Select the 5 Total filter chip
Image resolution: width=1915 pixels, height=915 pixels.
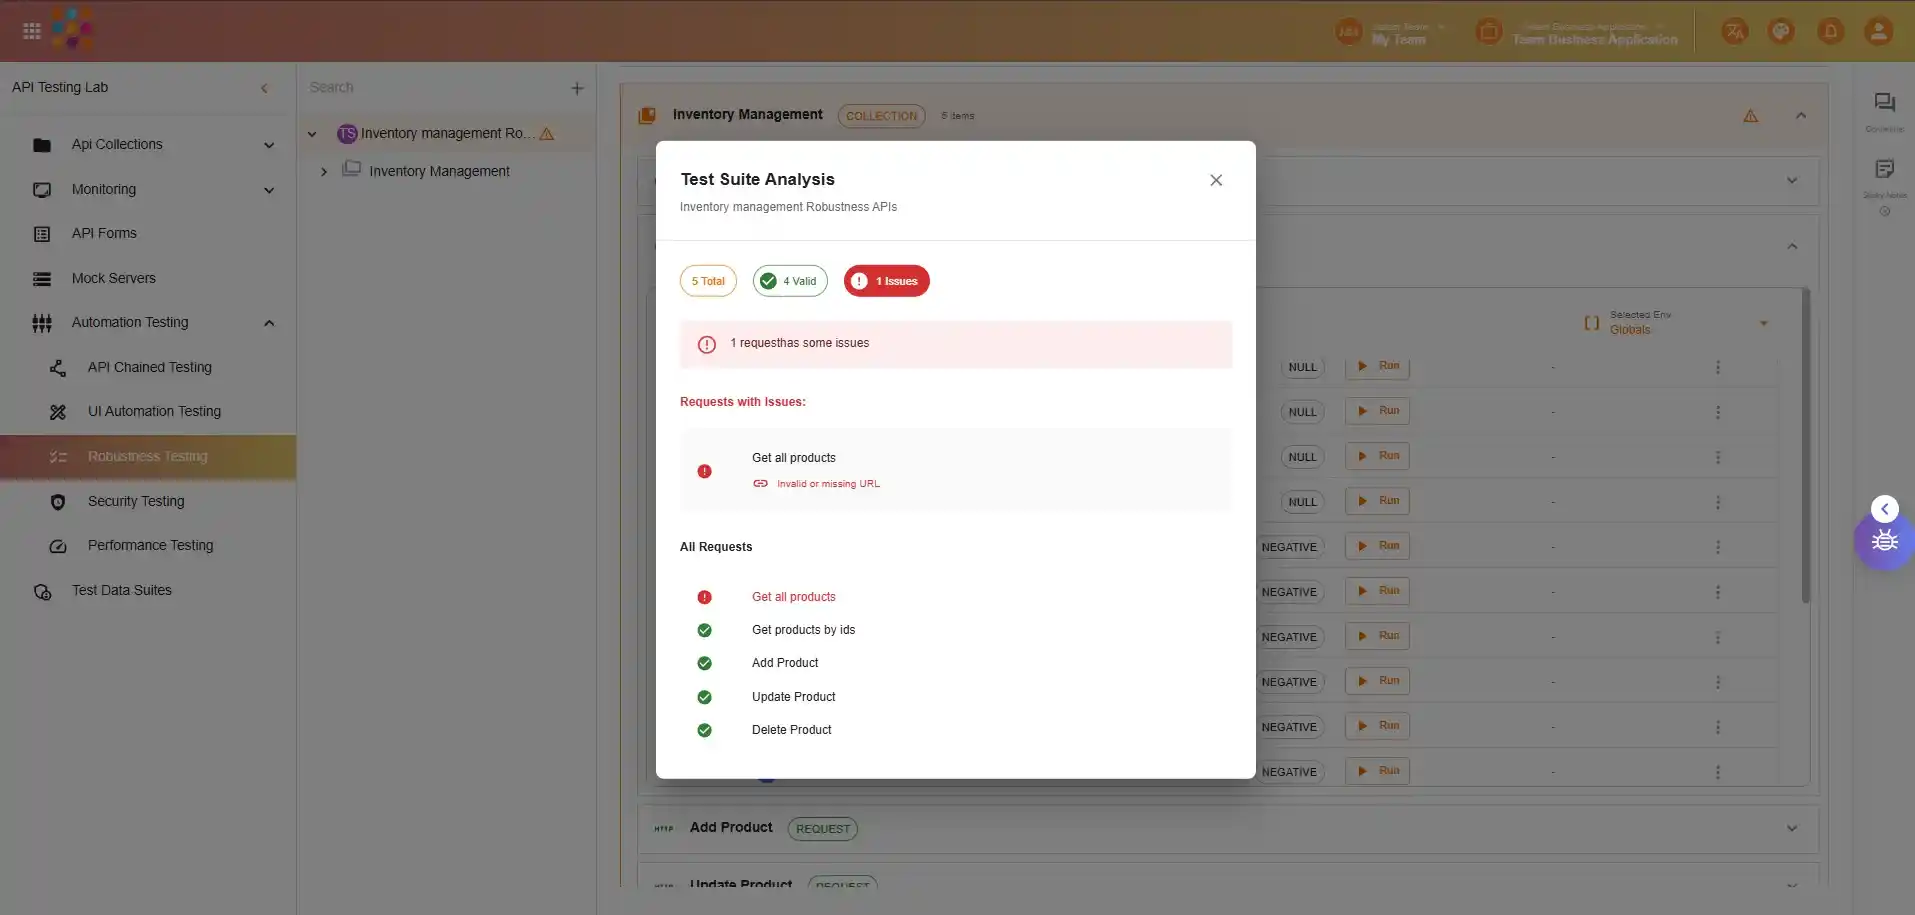click(x=708, y=281)
